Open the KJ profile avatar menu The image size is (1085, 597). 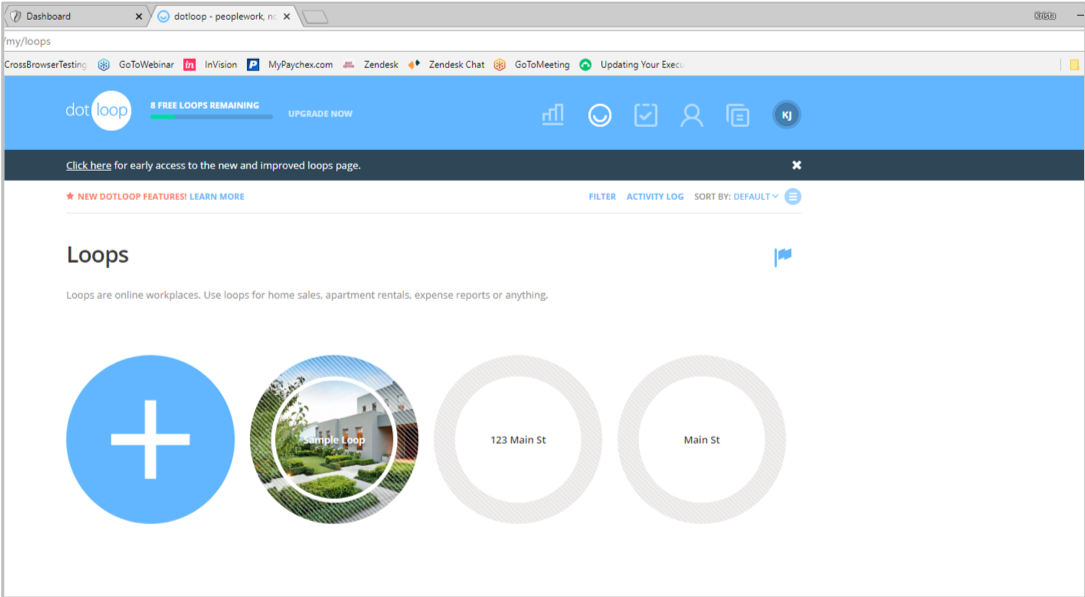click(x=786, y=114)
